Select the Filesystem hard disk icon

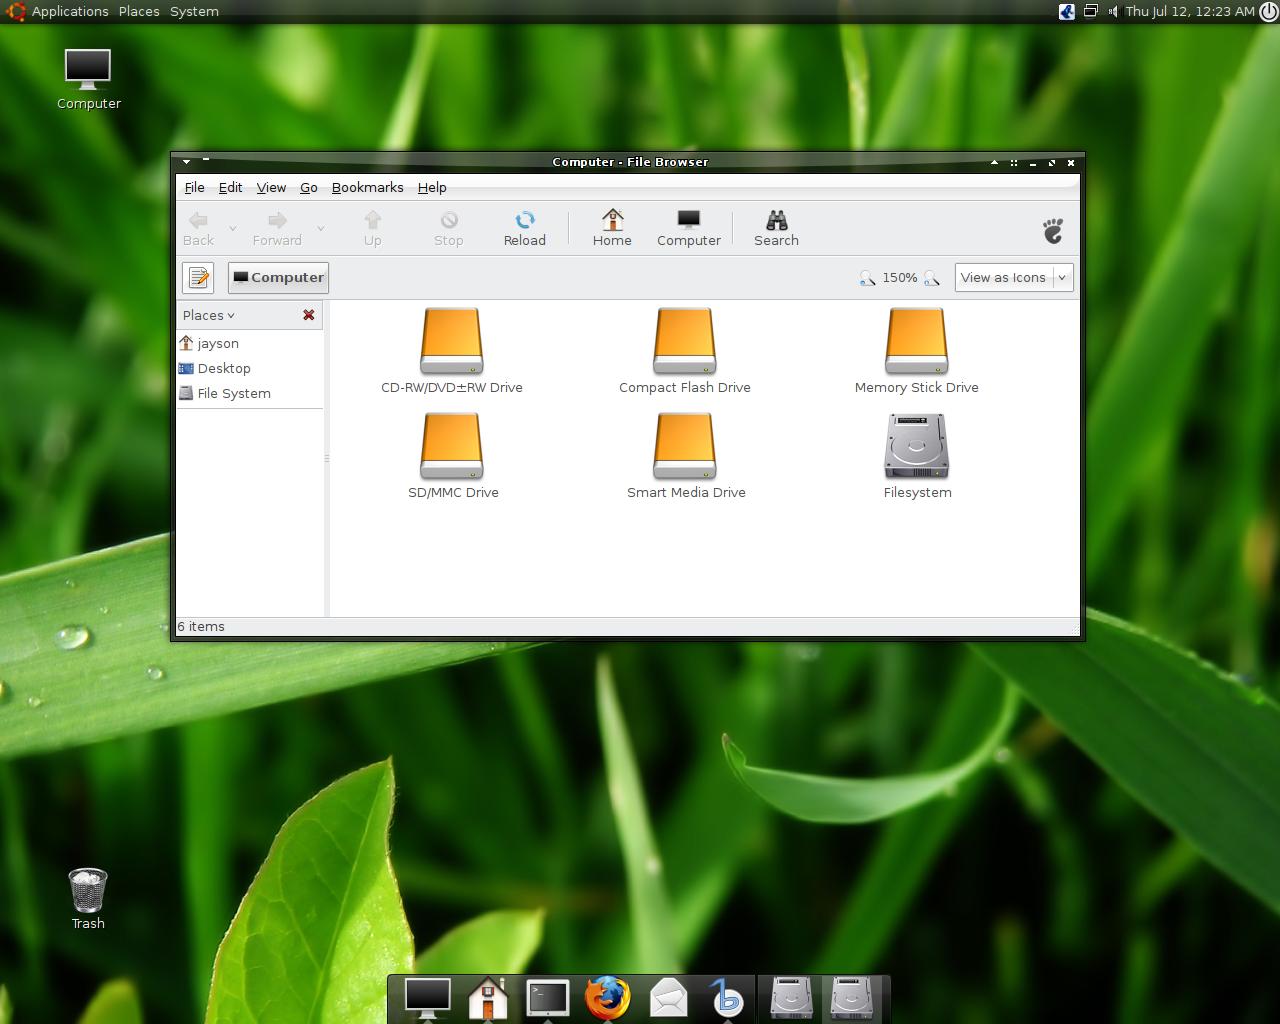click(x=917, y=446)
